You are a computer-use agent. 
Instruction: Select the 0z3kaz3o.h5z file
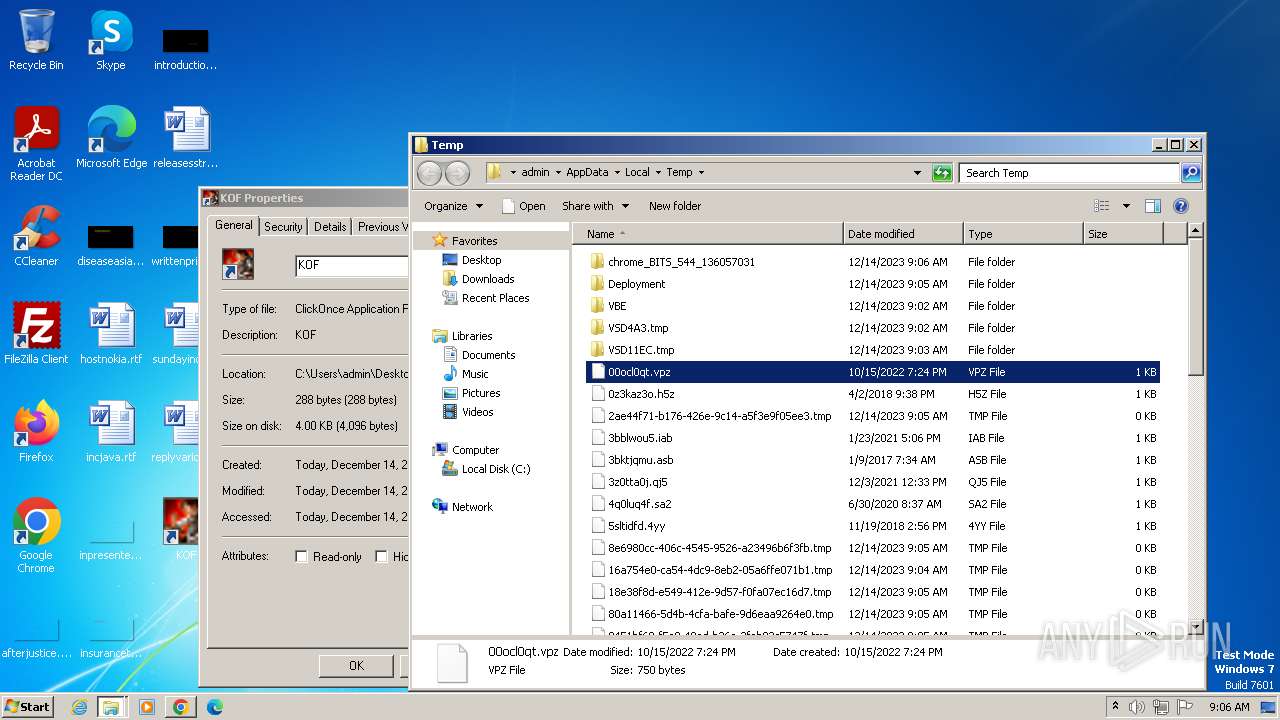coord(873,394)
